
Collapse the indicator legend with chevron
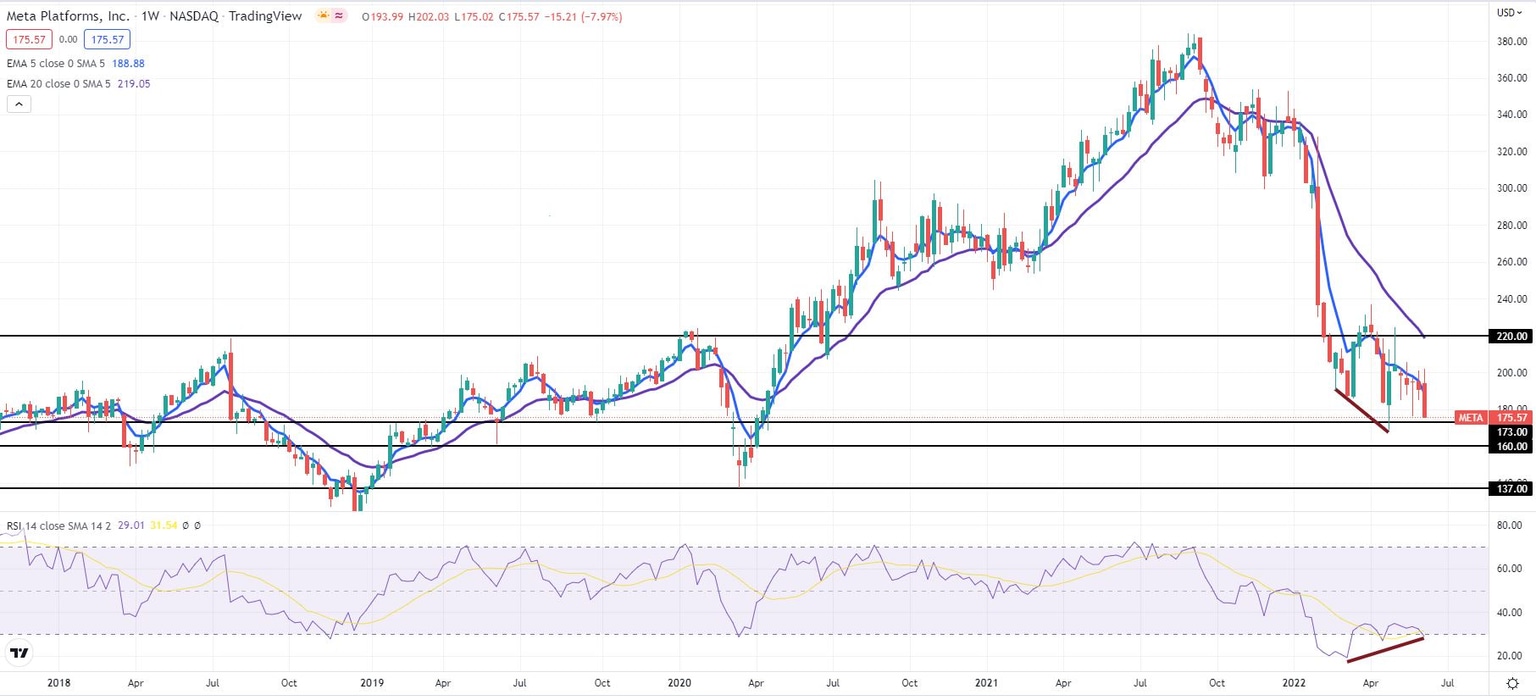point(18,103)
